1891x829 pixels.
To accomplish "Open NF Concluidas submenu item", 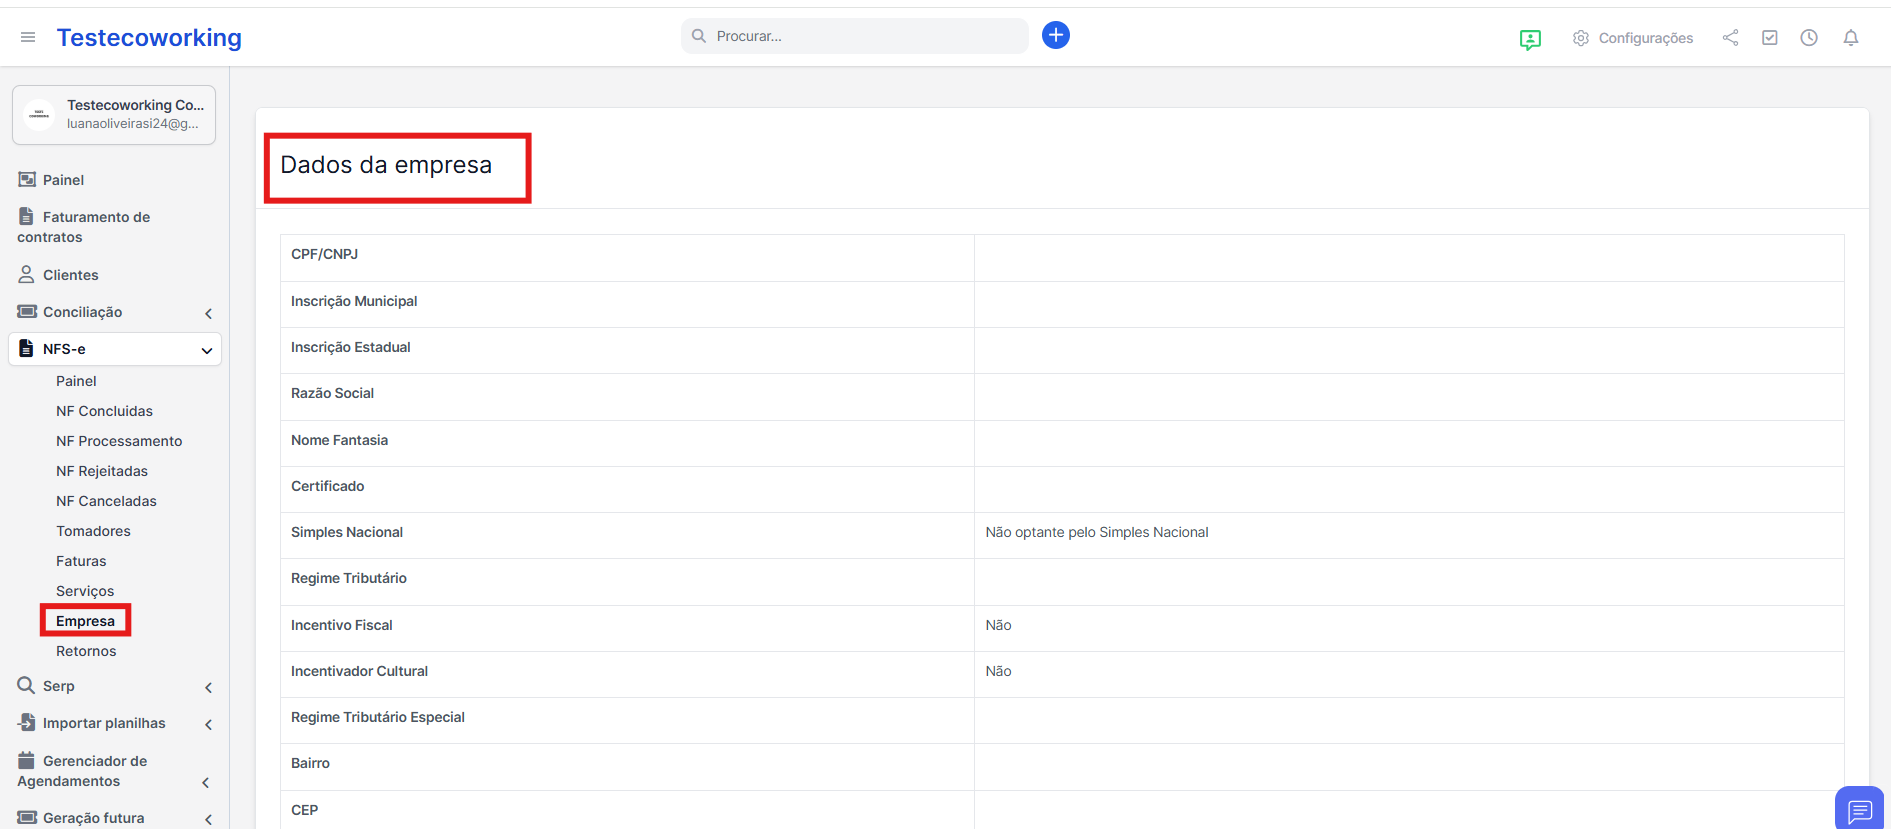I will (104, 411).
